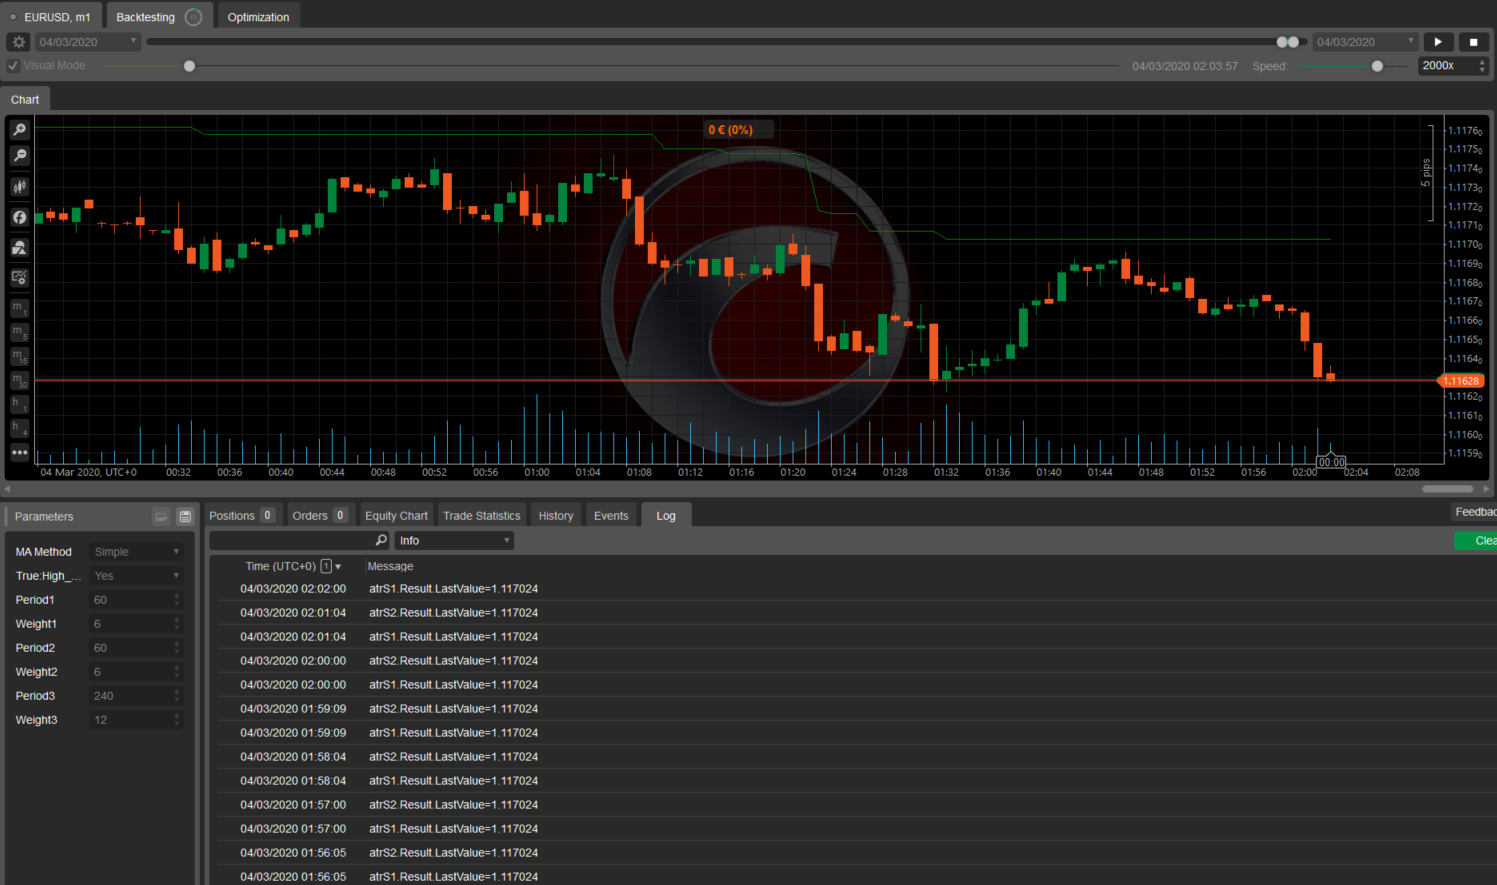The height and width of the screenshot is (885, 1497).
Task: Open the Events tab
Action: click(611, 516)
